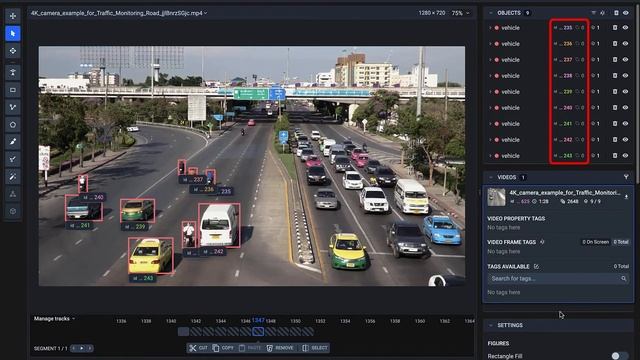Open the 75% zoom level dropdown

click(460, 13)
